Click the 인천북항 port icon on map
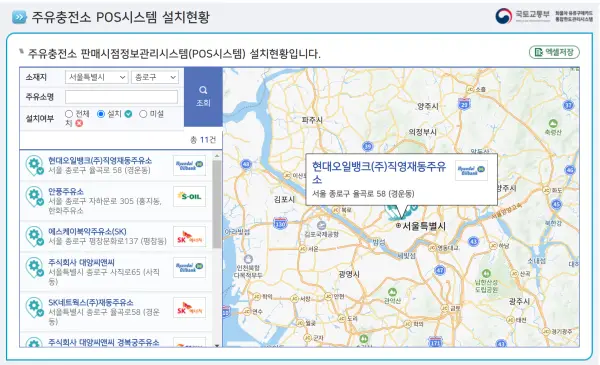The width and height of the screenshot is (600, 365). click(x=248, y=259)
